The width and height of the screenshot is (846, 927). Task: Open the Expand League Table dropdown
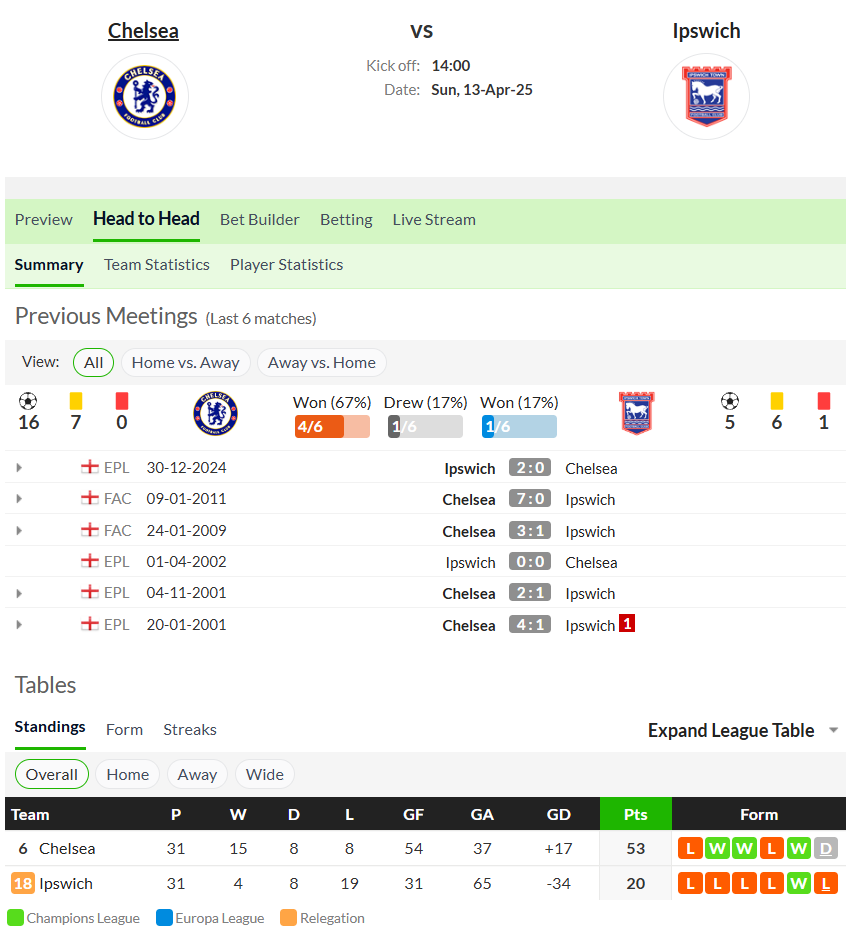743,730
